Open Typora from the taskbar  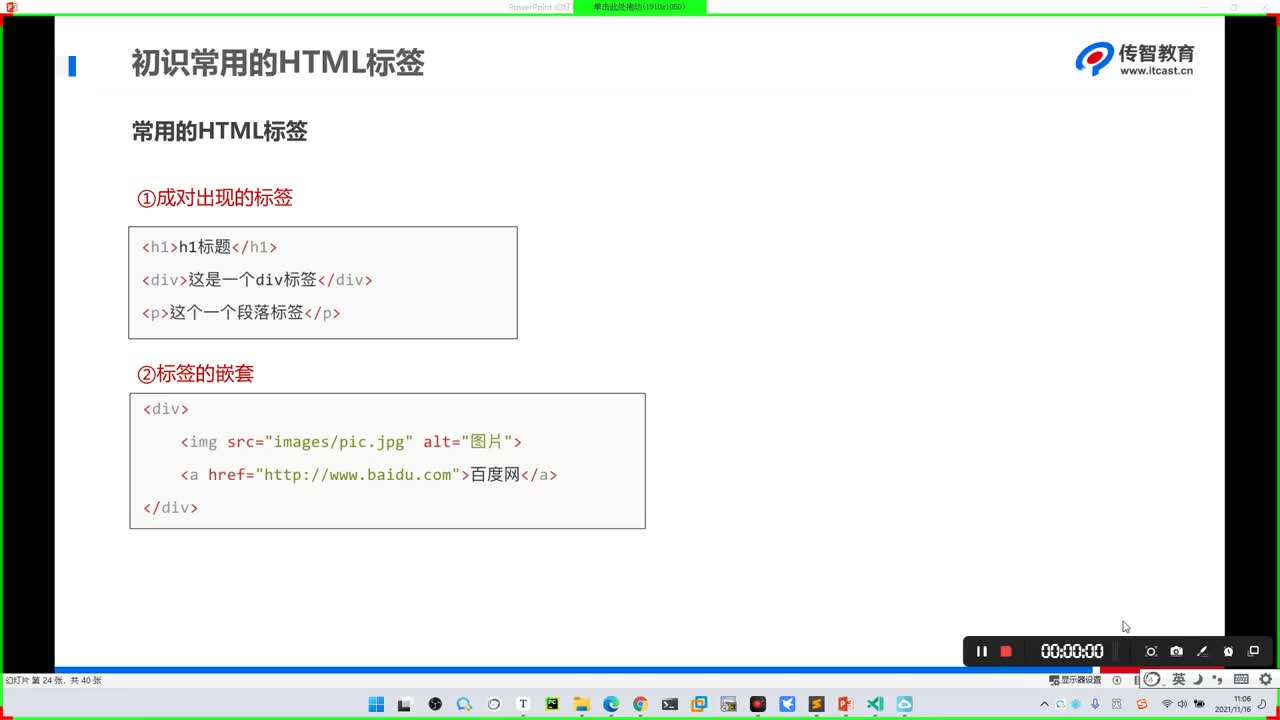[x=523, y=704]
